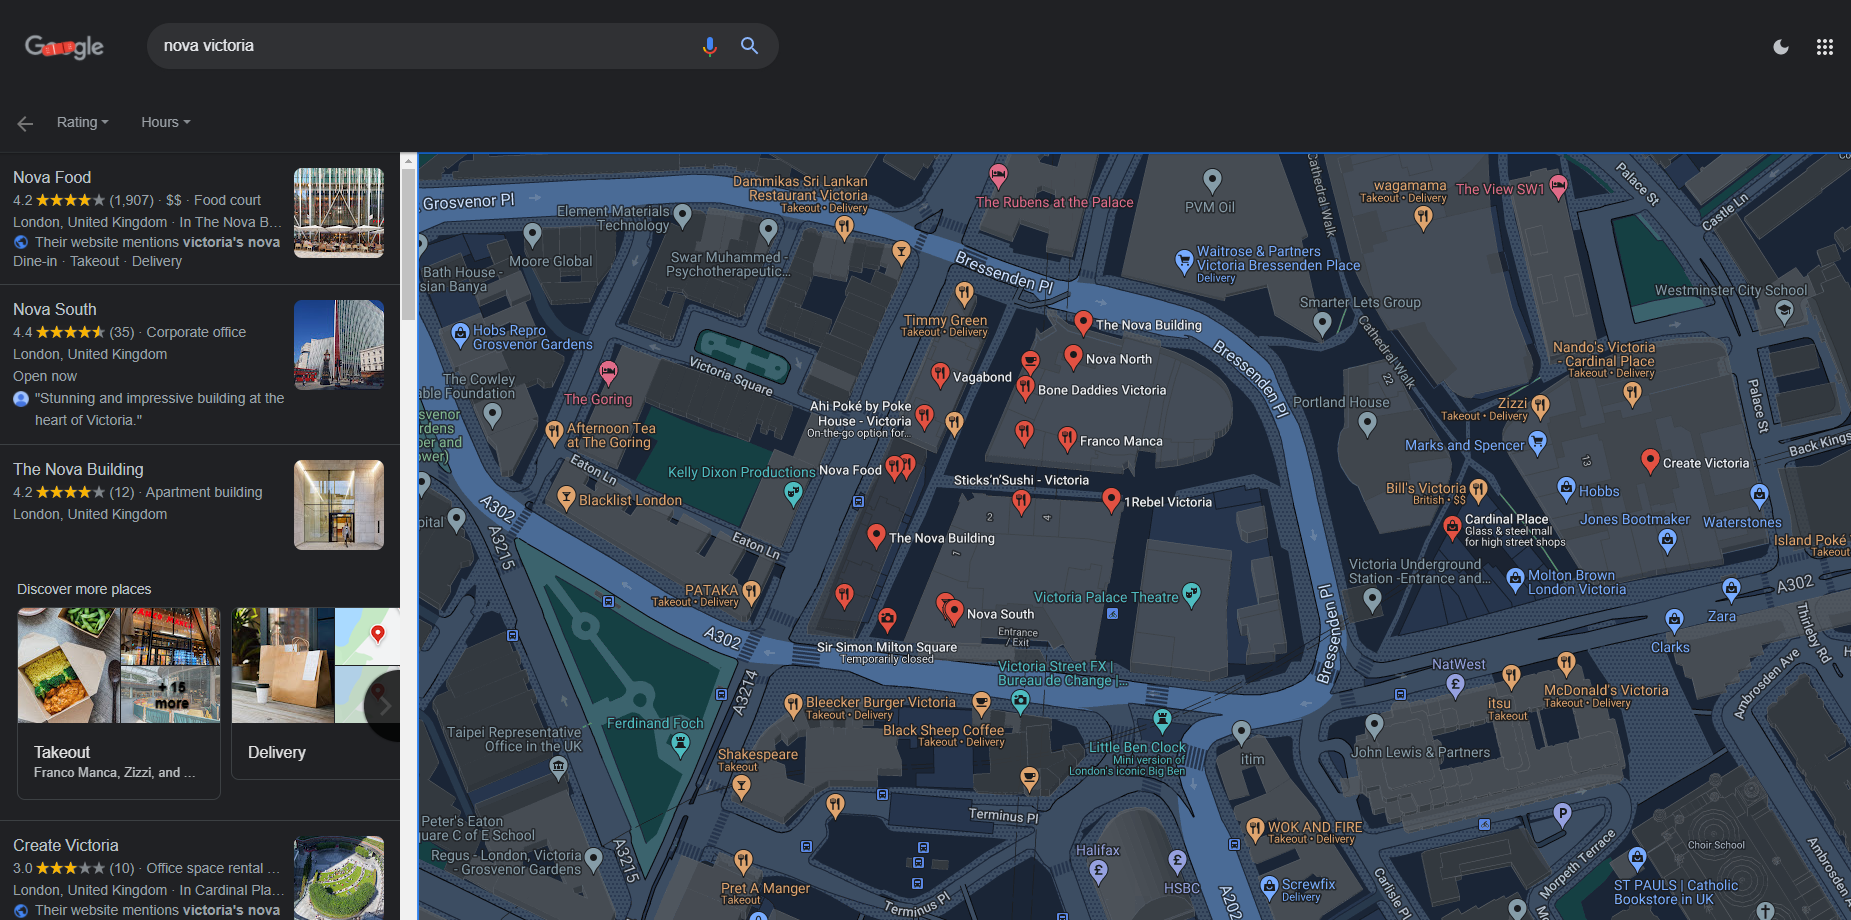1851x920 pixels.
Task: Show next discover cards with chevron
Action: 384,706
